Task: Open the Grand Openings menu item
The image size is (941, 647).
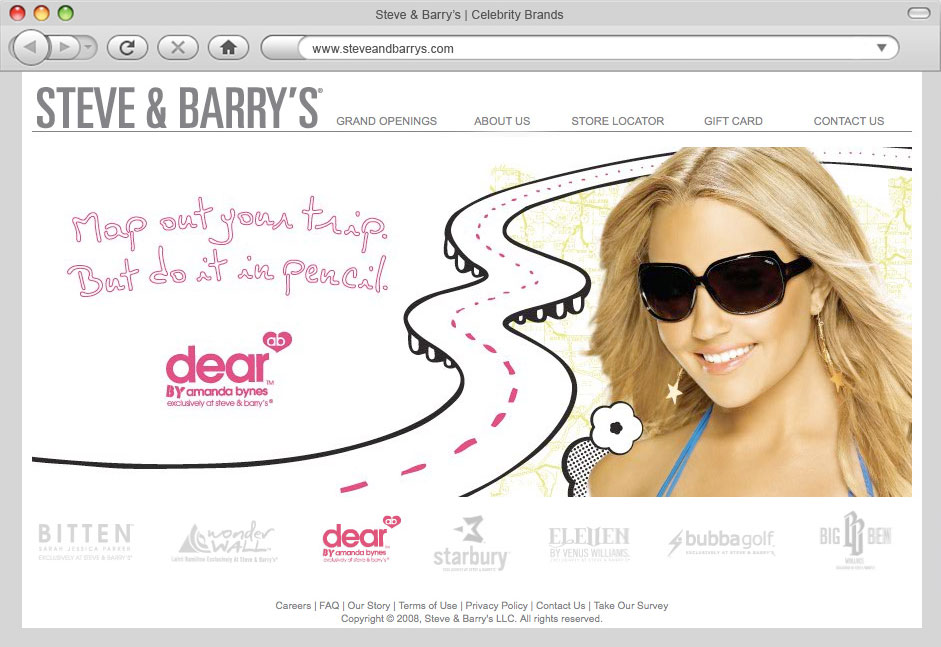Action: pyautogui.click(x=386, y=121)
